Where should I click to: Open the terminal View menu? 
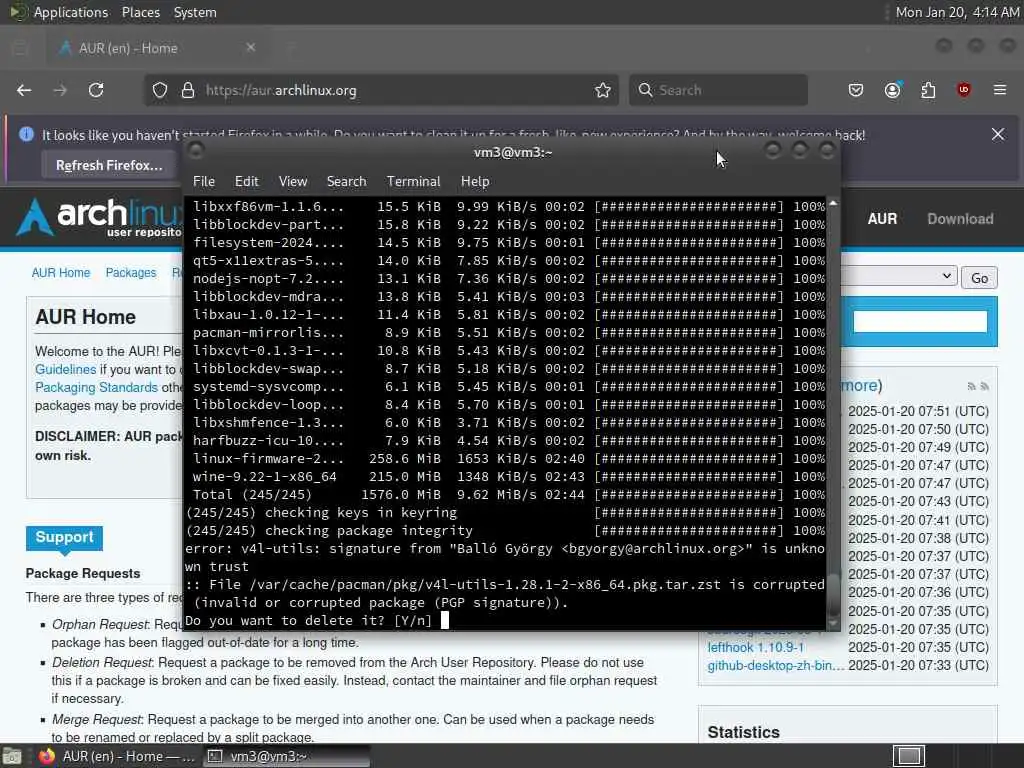coord(293,182)
